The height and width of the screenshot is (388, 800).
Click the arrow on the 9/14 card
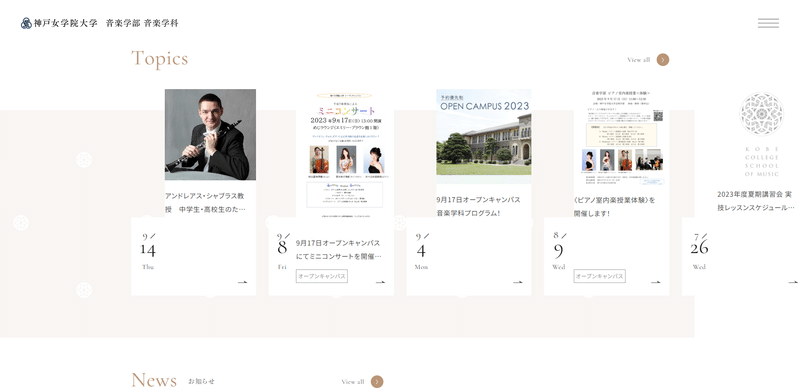pyautogui.click(x=242, y=282)
